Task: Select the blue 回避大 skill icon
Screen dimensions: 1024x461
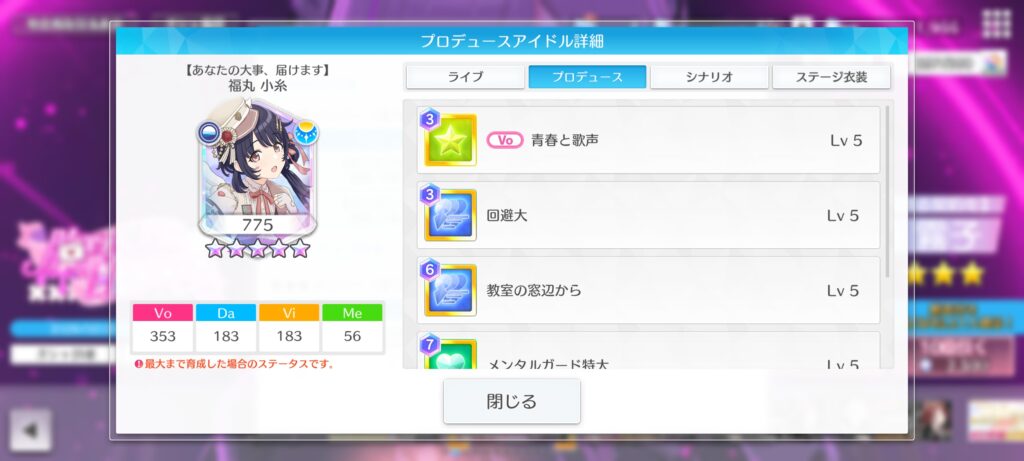Action: 450,215
